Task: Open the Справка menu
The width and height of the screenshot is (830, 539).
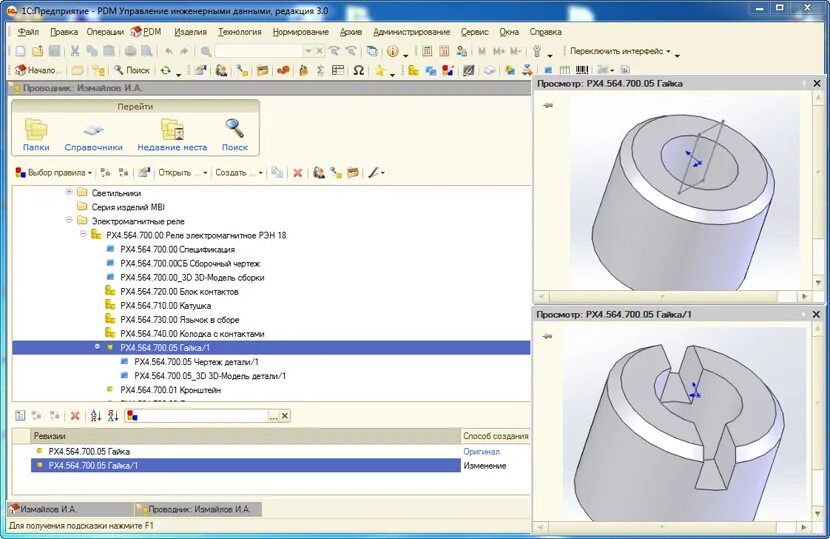Action: click(x=545, y=32)
